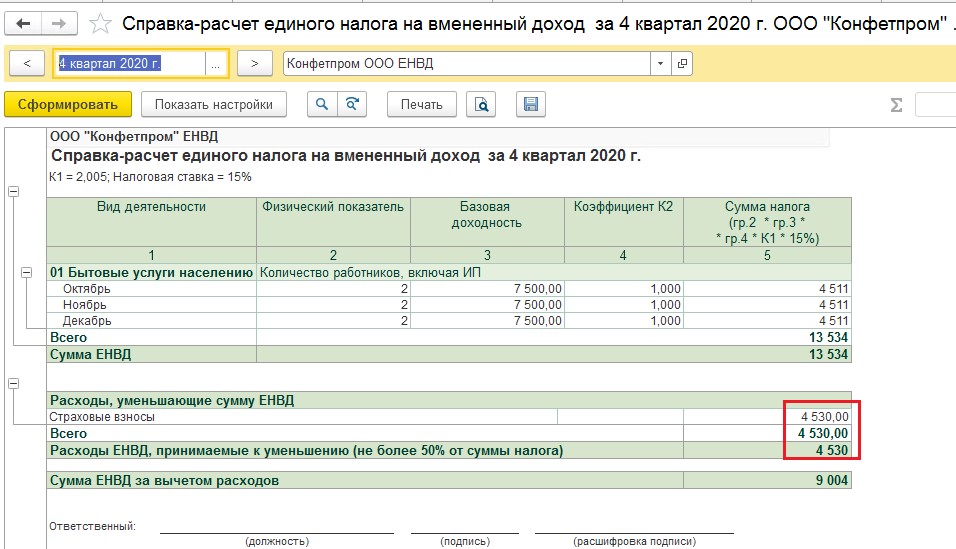This screenshot has height=549, width=956.
Task: Open the organization dropdown arrow
Action: click(660, 63)
